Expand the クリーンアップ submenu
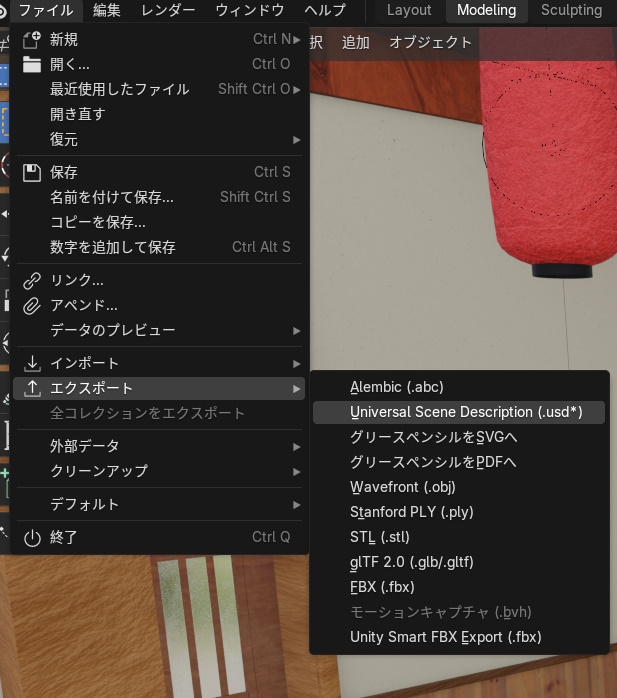This screenshot has height=698, width=617. (x=159, y=471)
